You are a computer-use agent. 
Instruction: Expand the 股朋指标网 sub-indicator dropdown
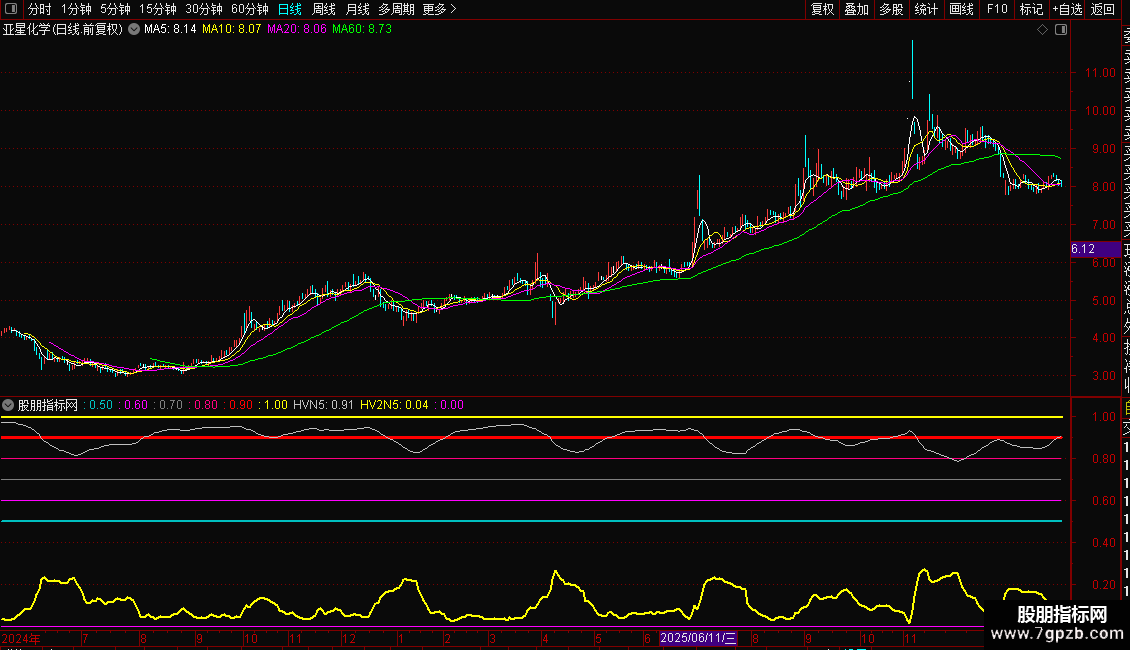[9, 405]
